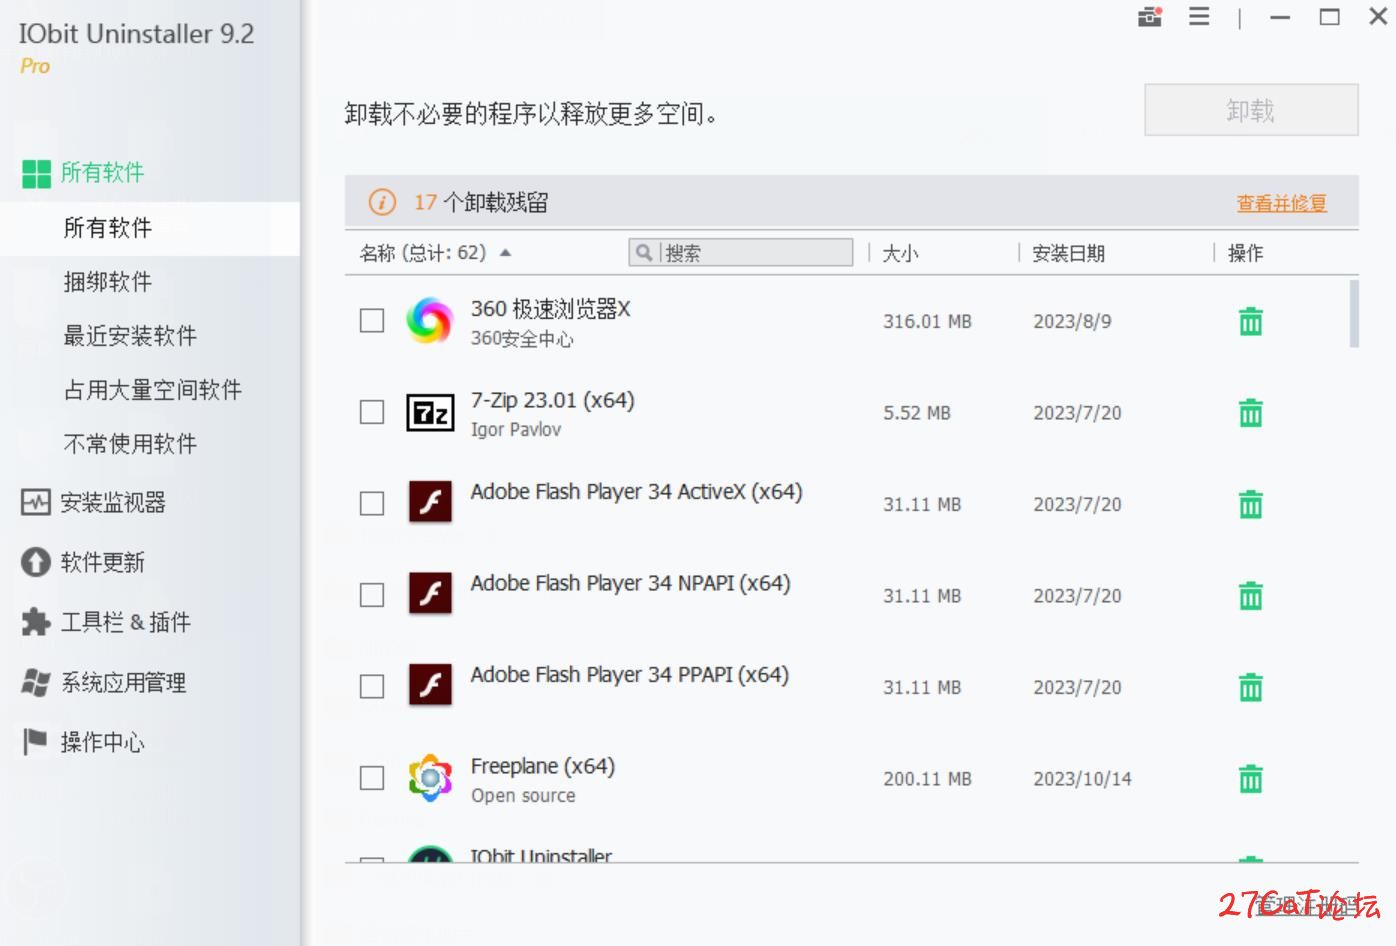Click the 360安全中心 publisher text
This screenshot has height=946, width=1396.
pyautogui.click(x=522, y=339)
